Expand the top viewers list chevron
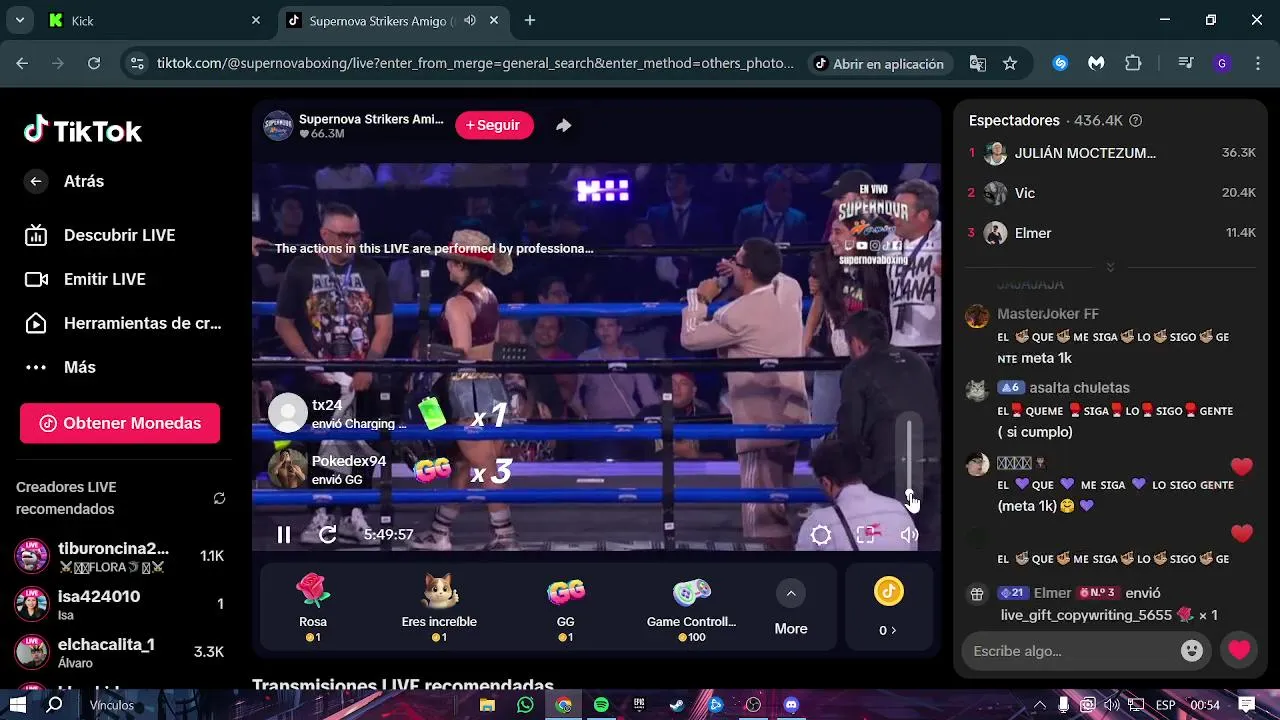This screenshot has height=720, width=1280. [1110, 267]
